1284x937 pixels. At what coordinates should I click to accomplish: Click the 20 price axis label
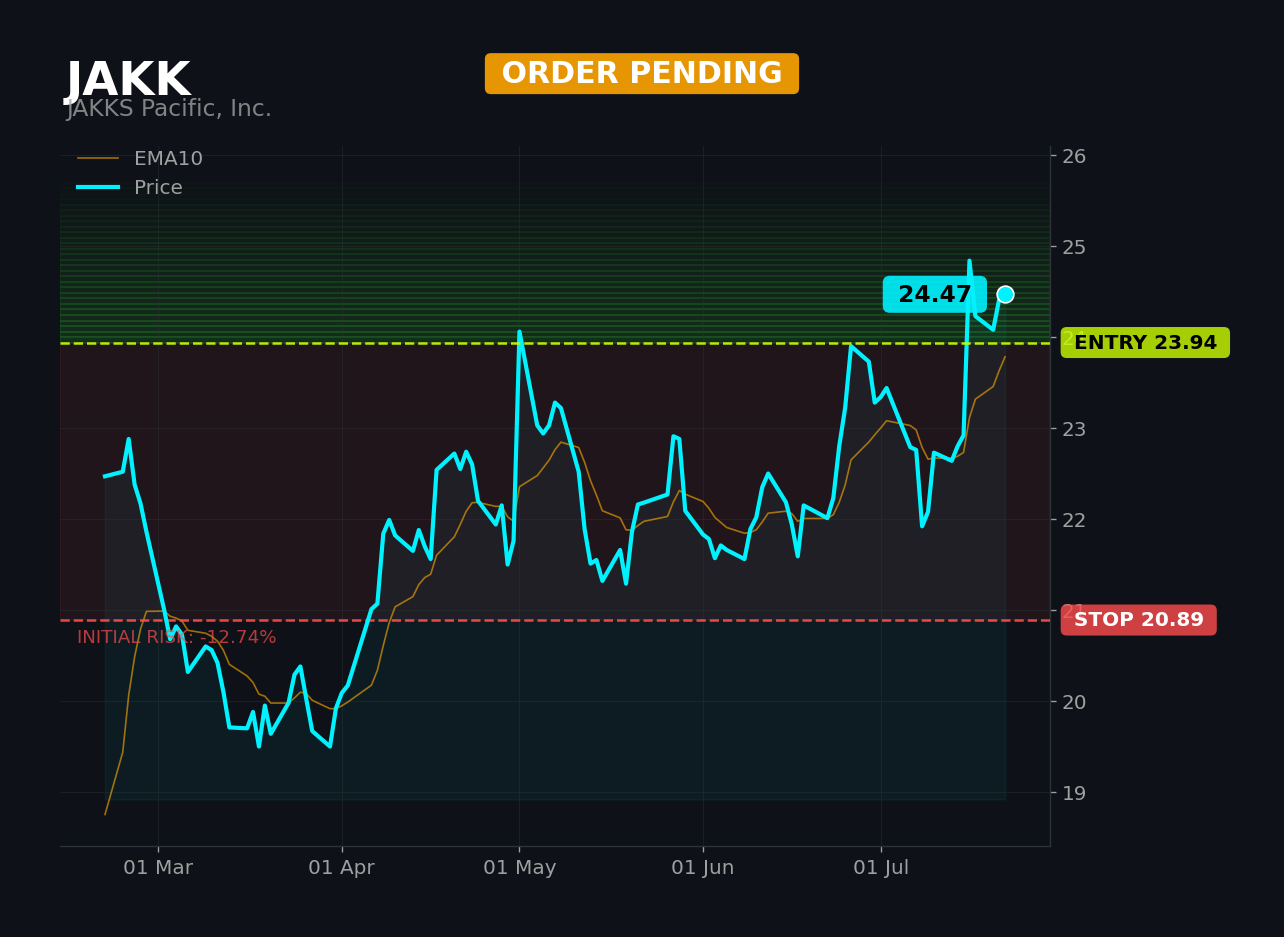pyautogui.click(x=1074, y=702)
